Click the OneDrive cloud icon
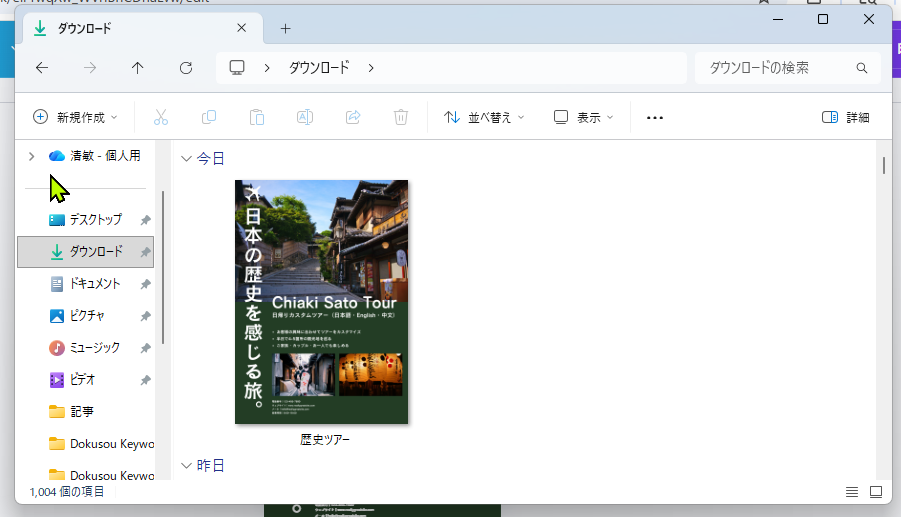901x517 pixels. tap(56, 156)
